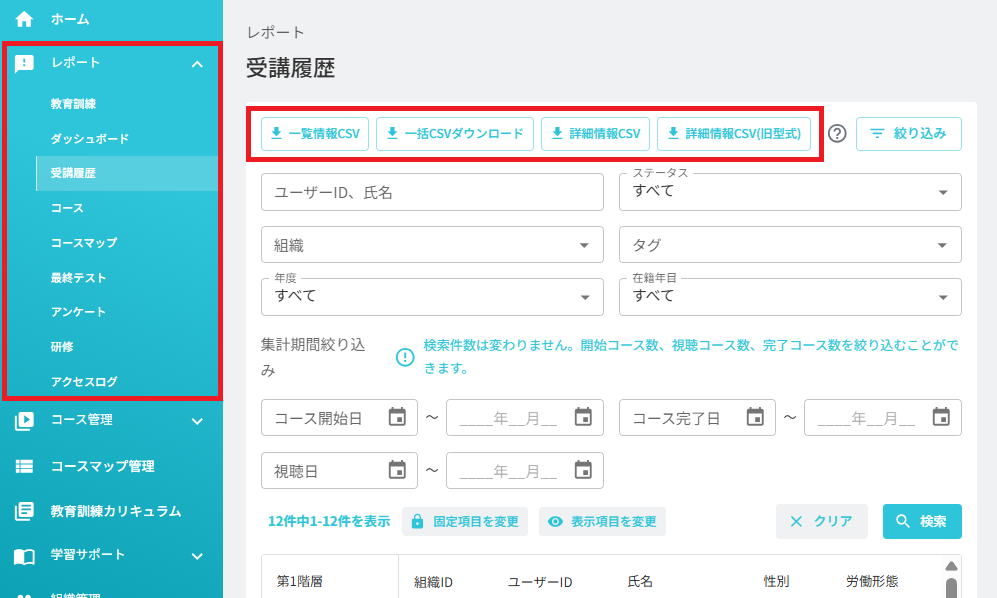Screen dimensions: 997x598
Task: Click the 氏名 column header
Action: [x=640, y=581]
